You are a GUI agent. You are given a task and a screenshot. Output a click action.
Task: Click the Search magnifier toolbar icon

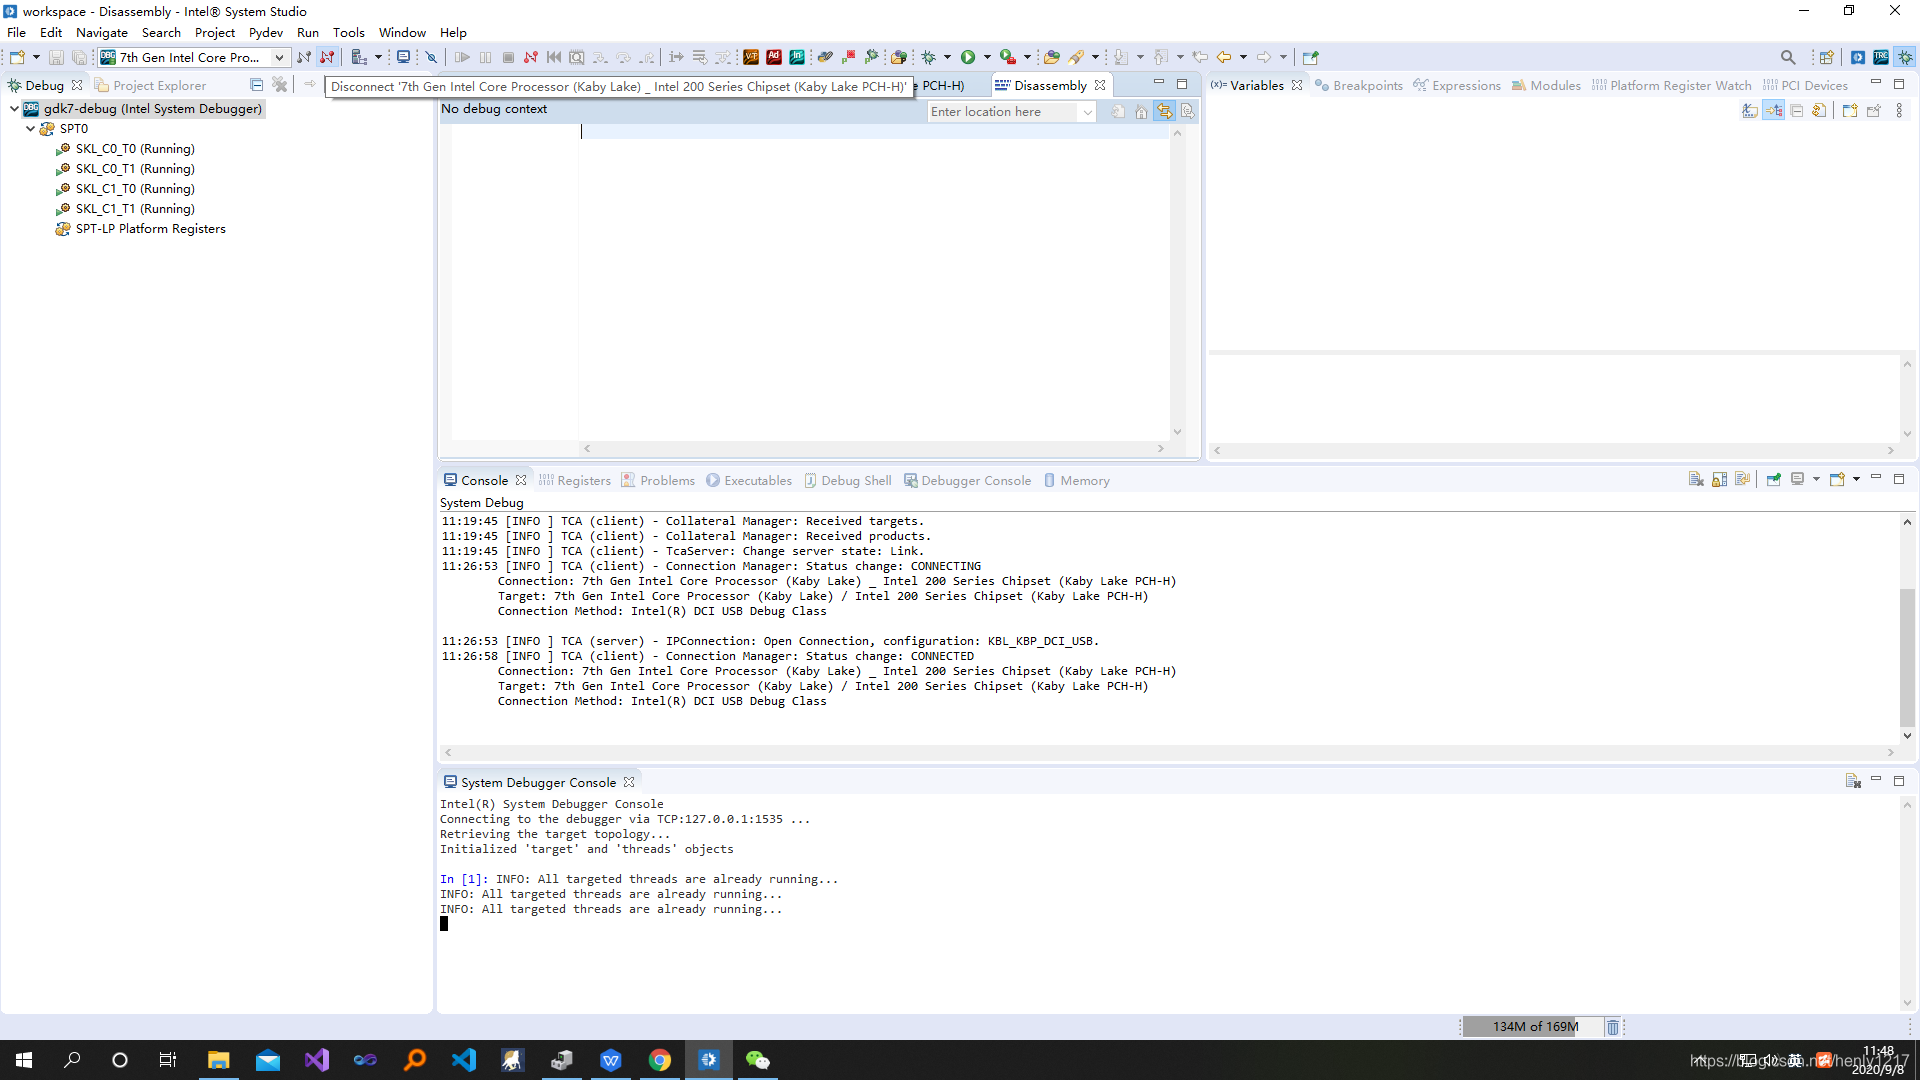coord(1787,57)
